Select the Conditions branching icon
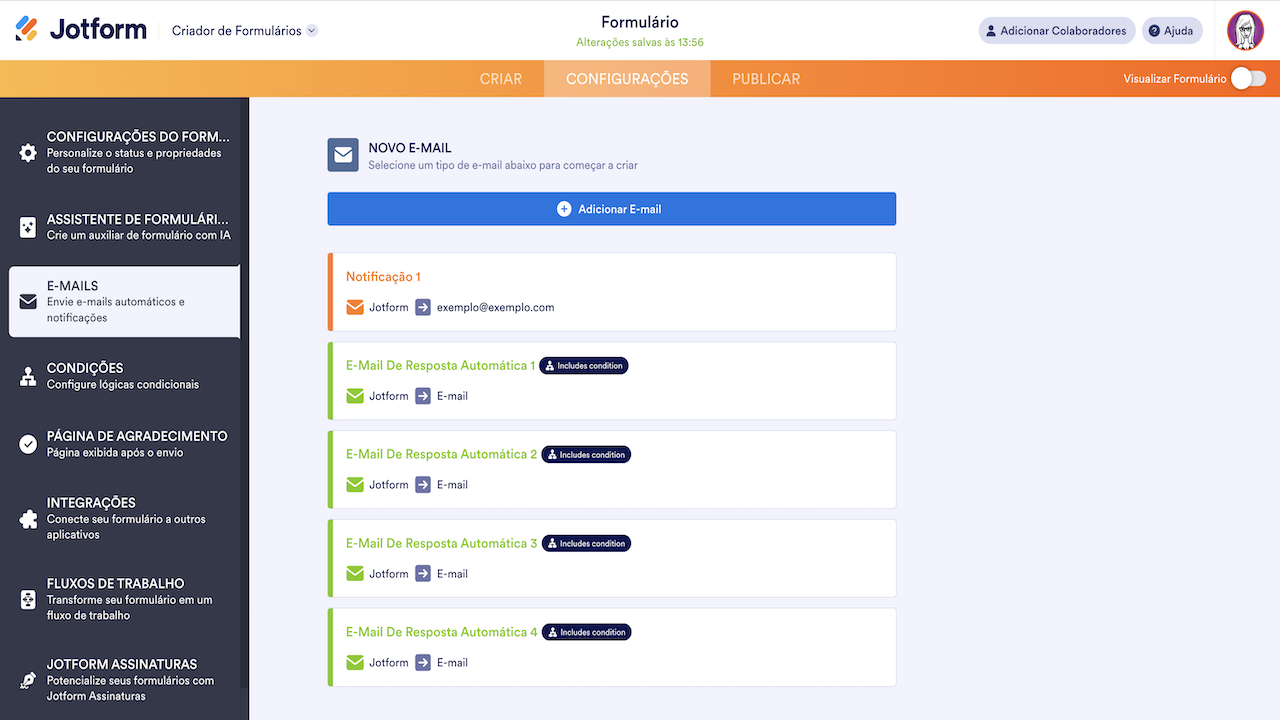Viewport: 1280px width, 720px height. pyautogui.click(x=28, y=376)
